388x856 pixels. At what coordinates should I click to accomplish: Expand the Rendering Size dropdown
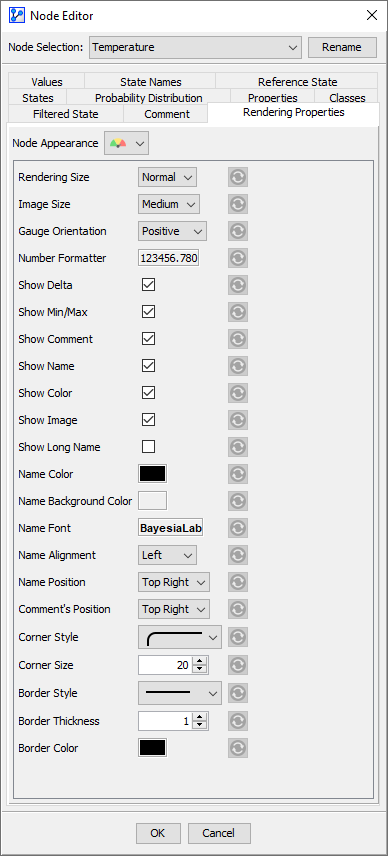tap(167, 177)
